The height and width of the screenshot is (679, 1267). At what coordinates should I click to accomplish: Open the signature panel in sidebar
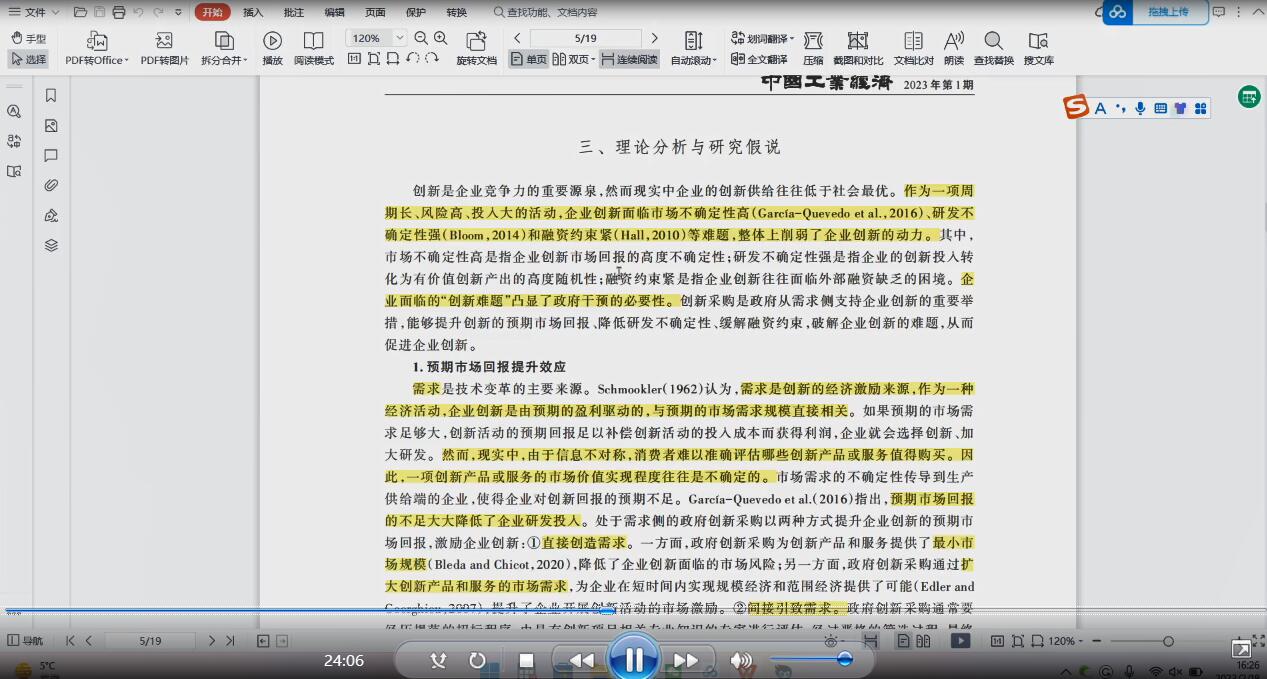51,215
